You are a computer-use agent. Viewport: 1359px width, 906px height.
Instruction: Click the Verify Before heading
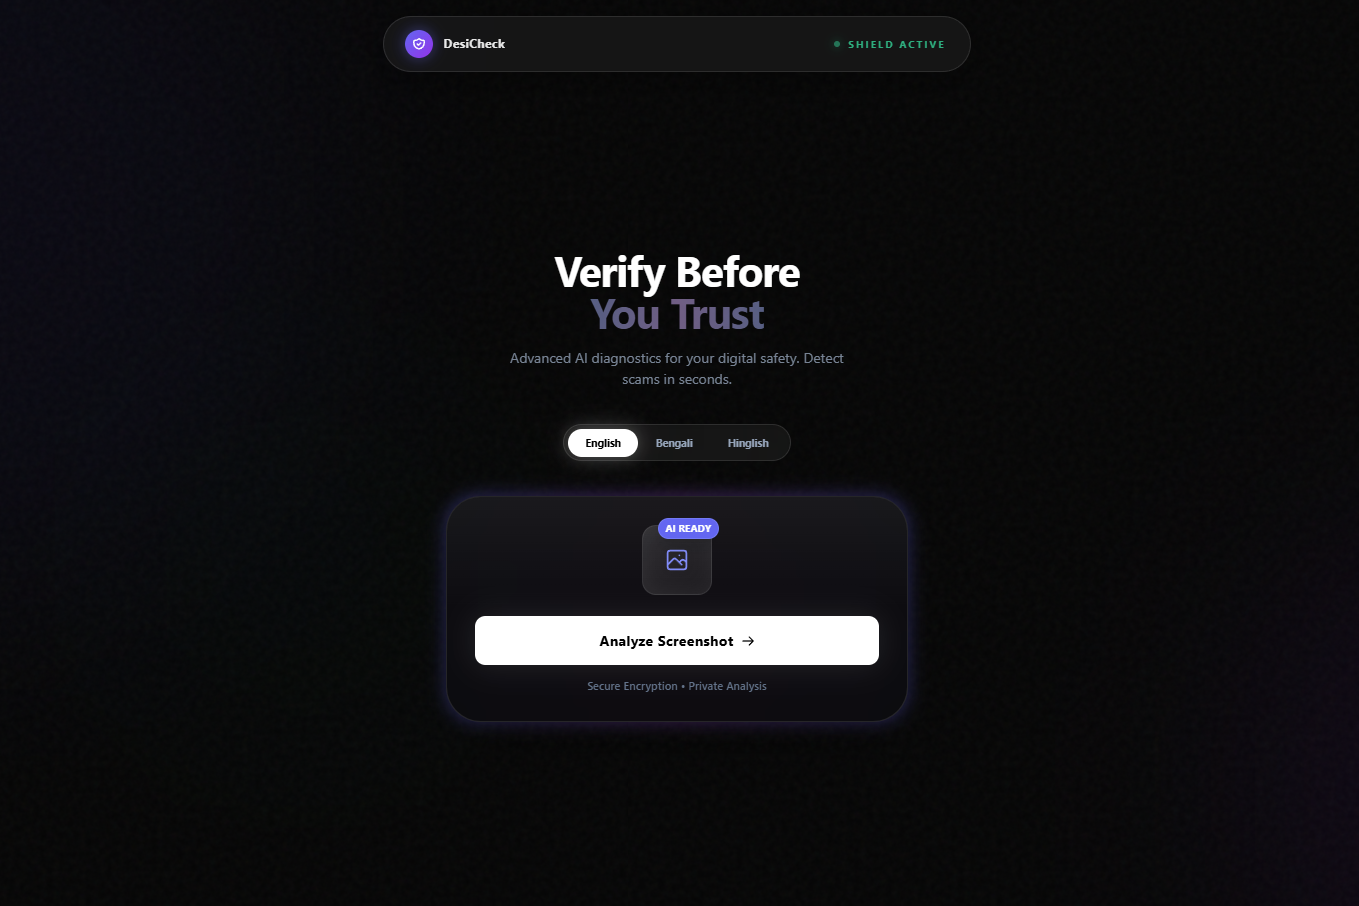pyautogui.click(x=677, y=272)
